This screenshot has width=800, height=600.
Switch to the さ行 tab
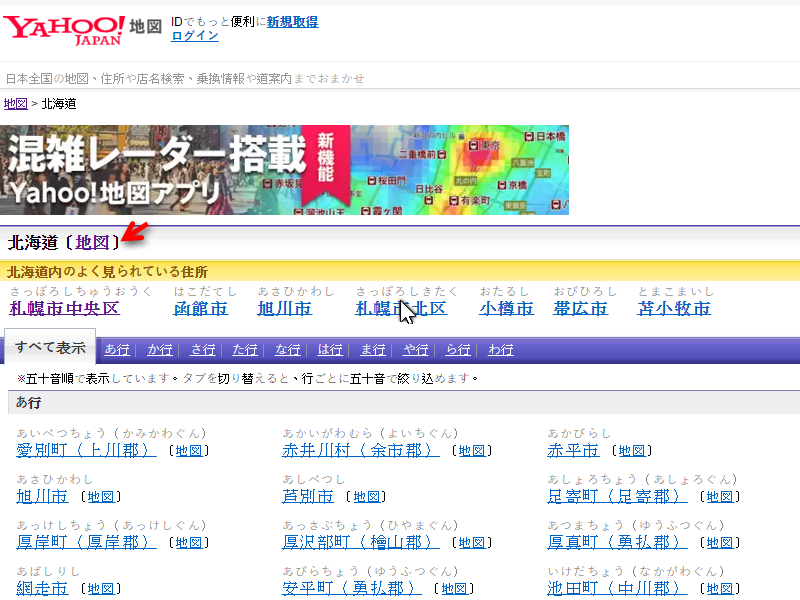pyautogui.click(x=203, y=349)
